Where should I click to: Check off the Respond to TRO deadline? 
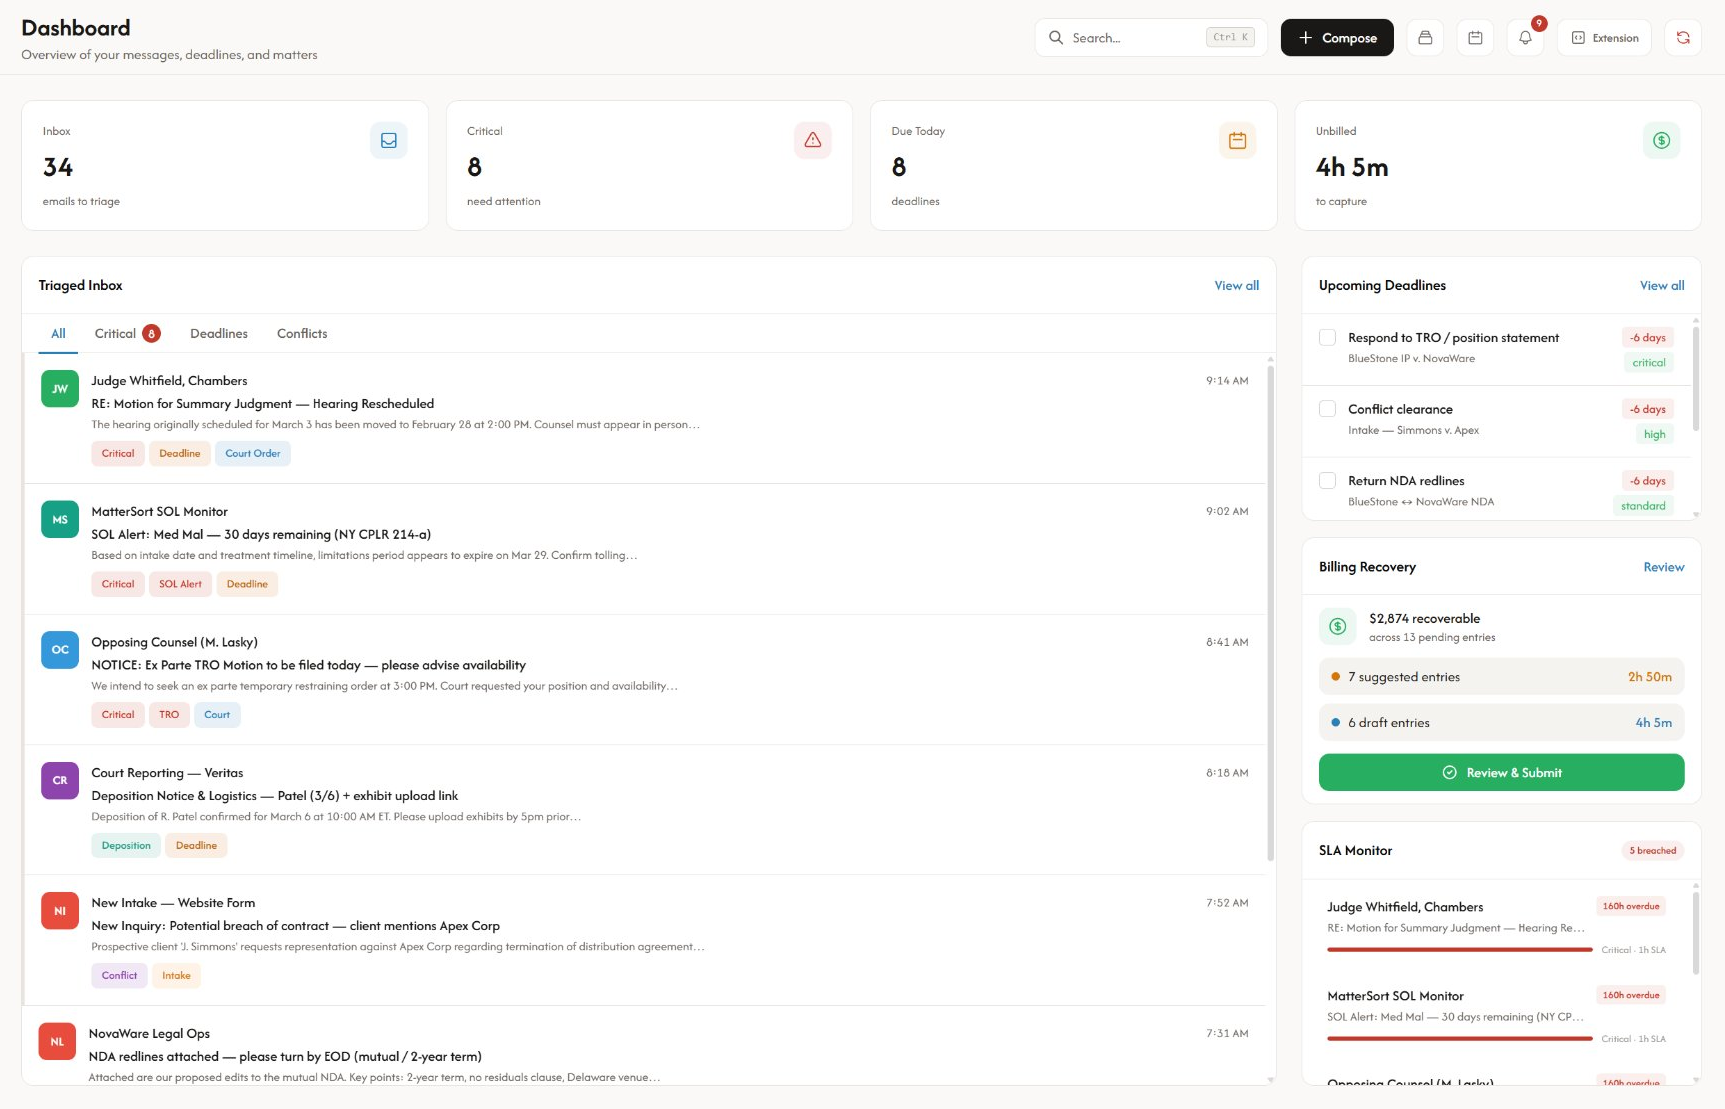1328,338
